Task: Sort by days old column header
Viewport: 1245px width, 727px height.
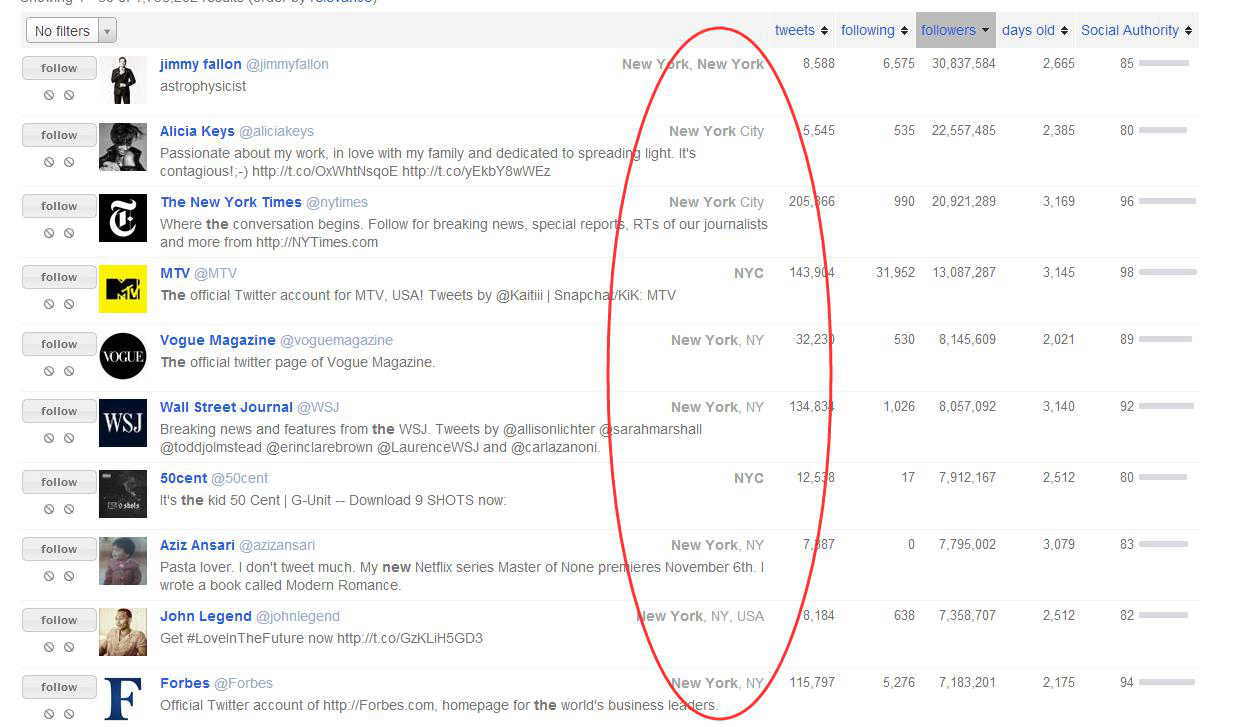Action: 1034,30
